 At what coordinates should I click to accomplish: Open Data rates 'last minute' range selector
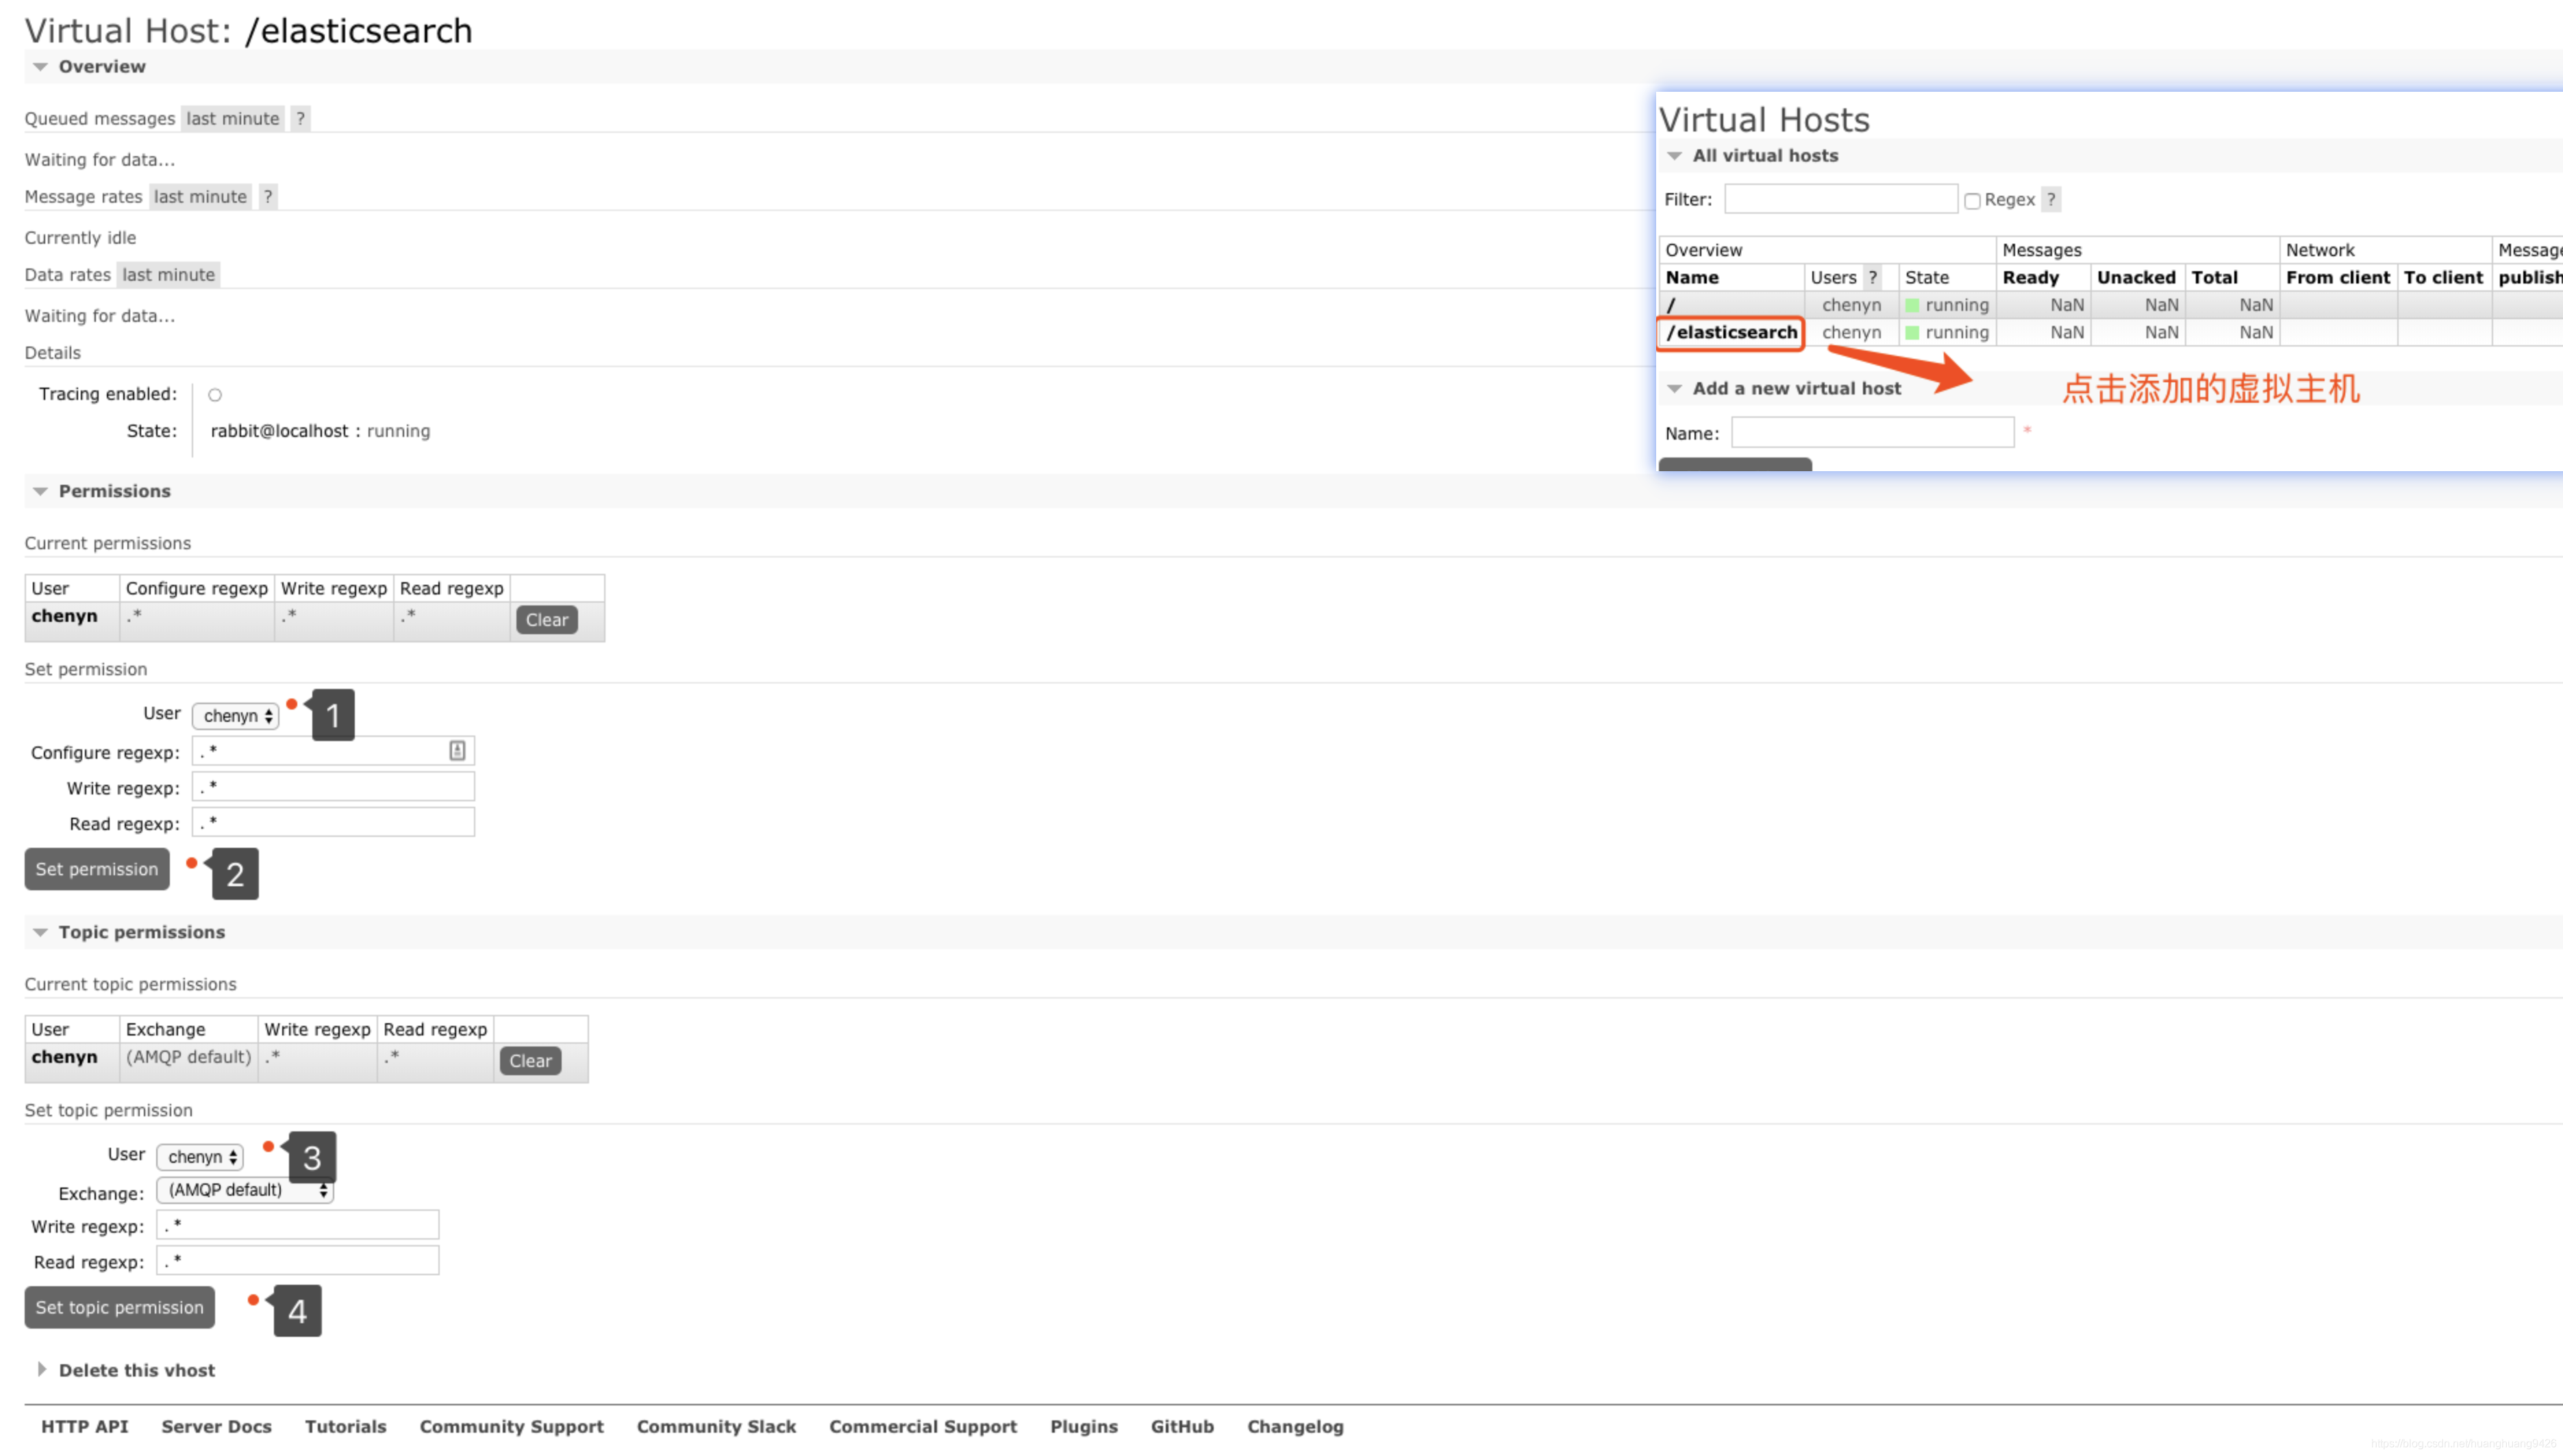point(168,274)
